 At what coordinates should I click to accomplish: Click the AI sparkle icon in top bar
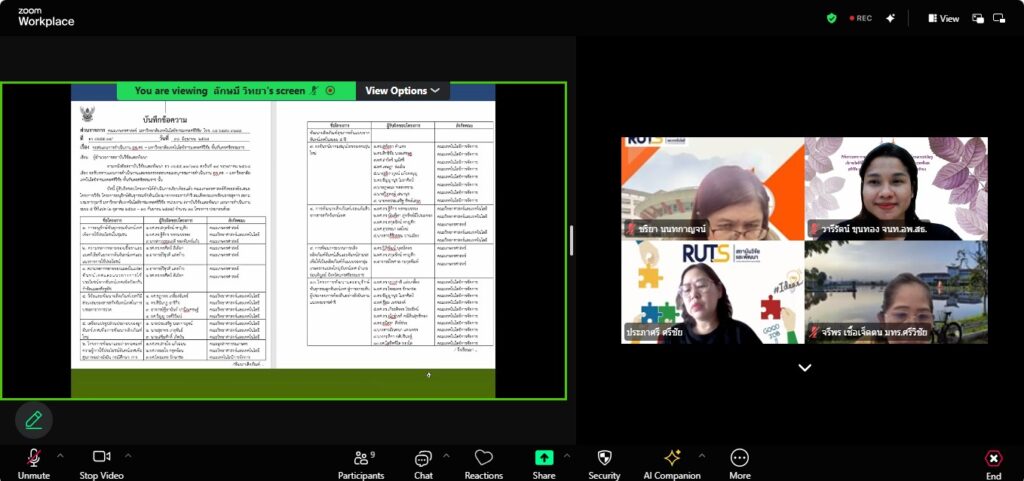(890, 18)
